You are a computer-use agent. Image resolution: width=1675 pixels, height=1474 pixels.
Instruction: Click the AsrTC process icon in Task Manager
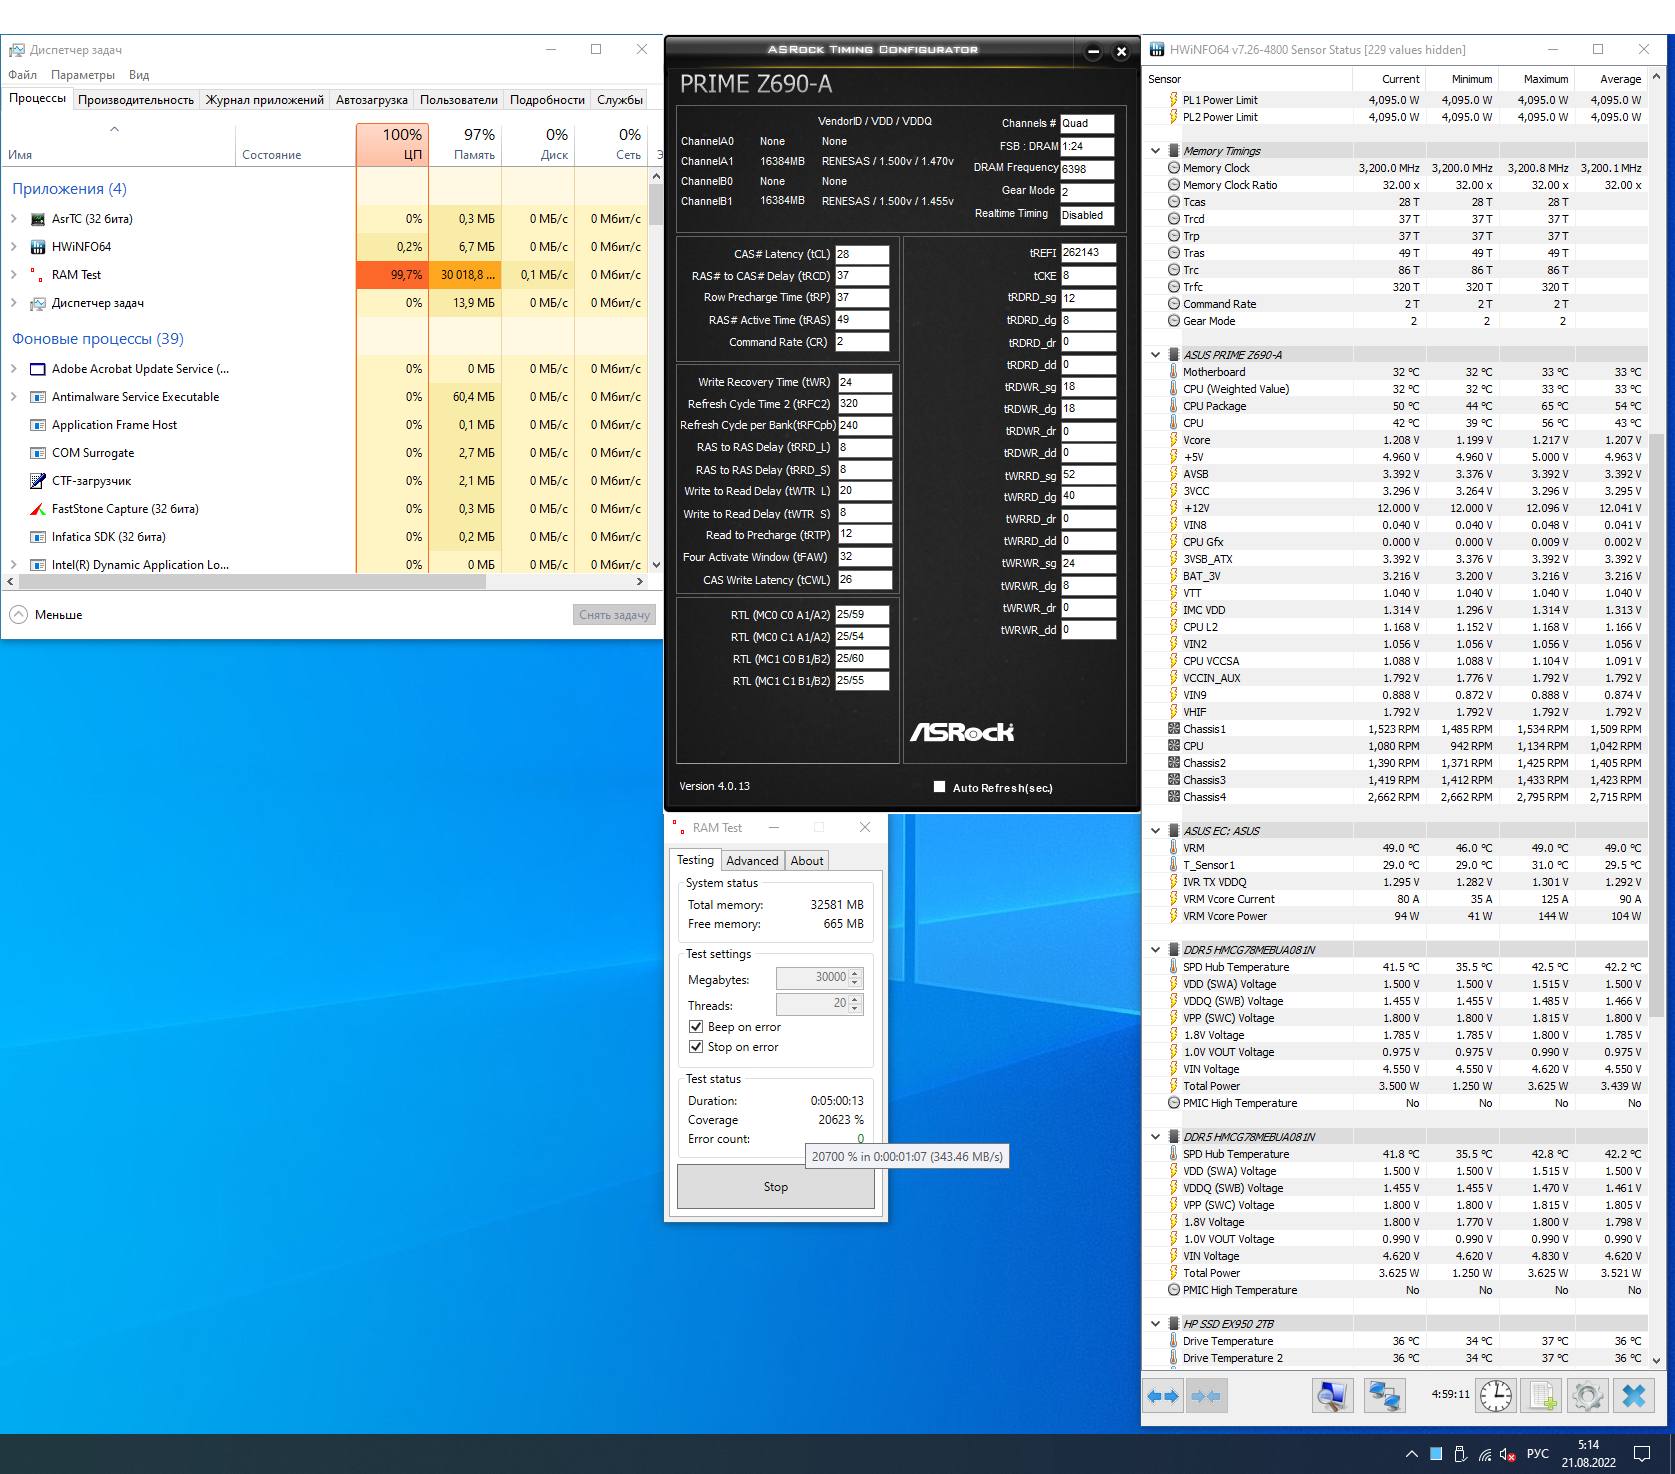(x=38, y=219)
